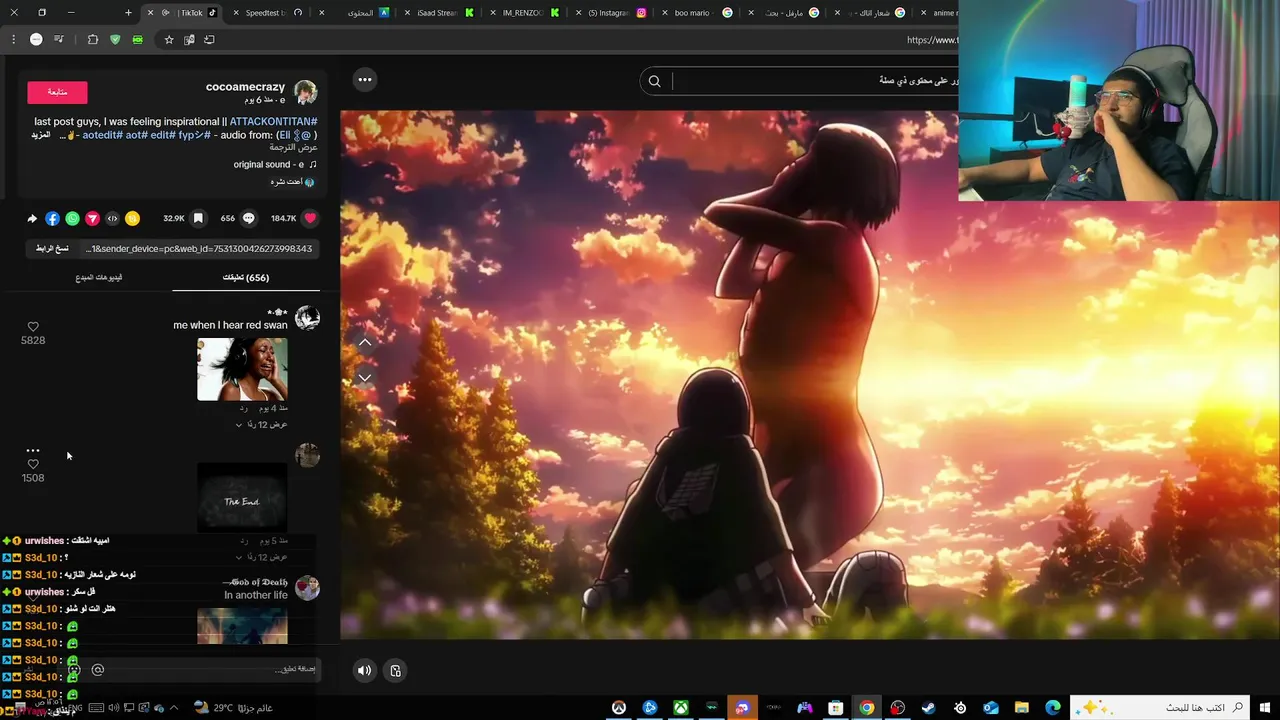Image resolution: width=1280 pixels, height=720 pixels.
Task: Open the browser three-dots menu
Action: [x=13, y=40]
